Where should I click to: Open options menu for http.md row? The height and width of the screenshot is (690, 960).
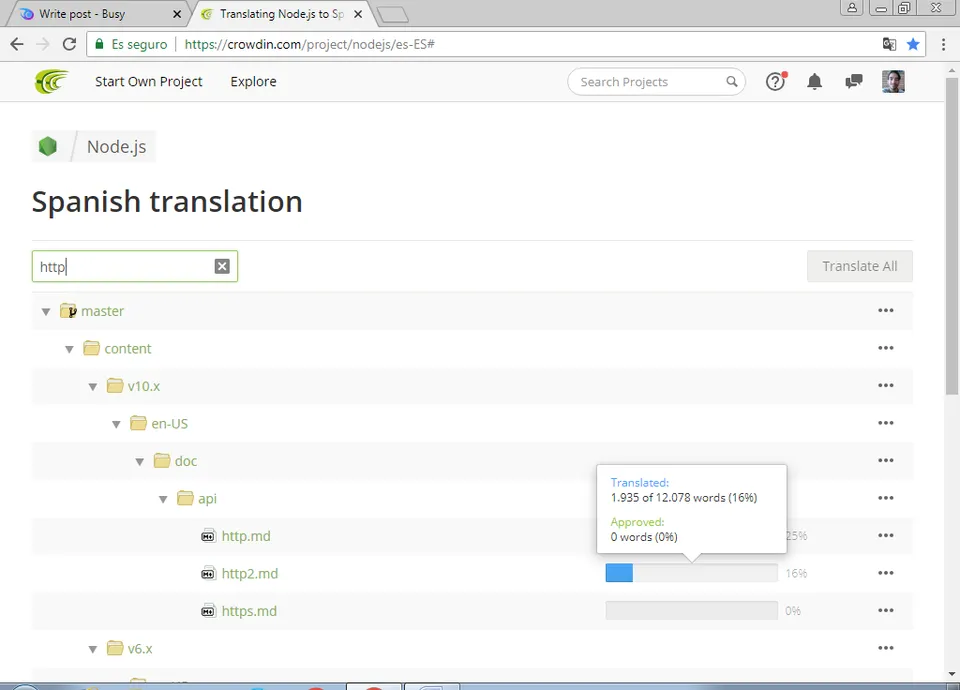click(885, 535)
